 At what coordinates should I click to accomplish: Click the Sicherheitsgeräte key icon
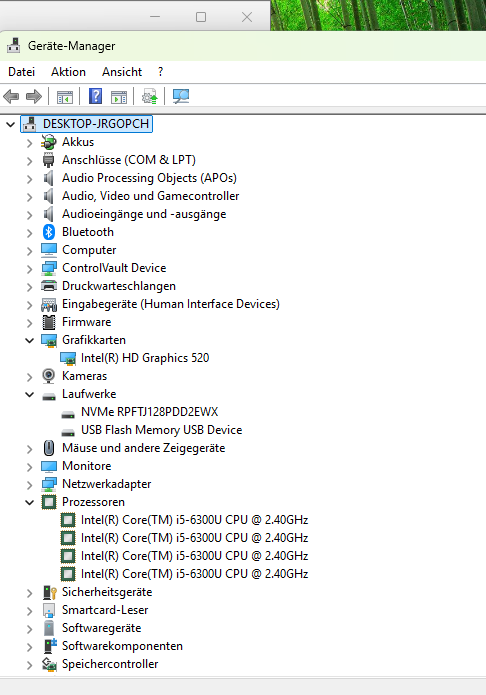(x=50, y=592)
